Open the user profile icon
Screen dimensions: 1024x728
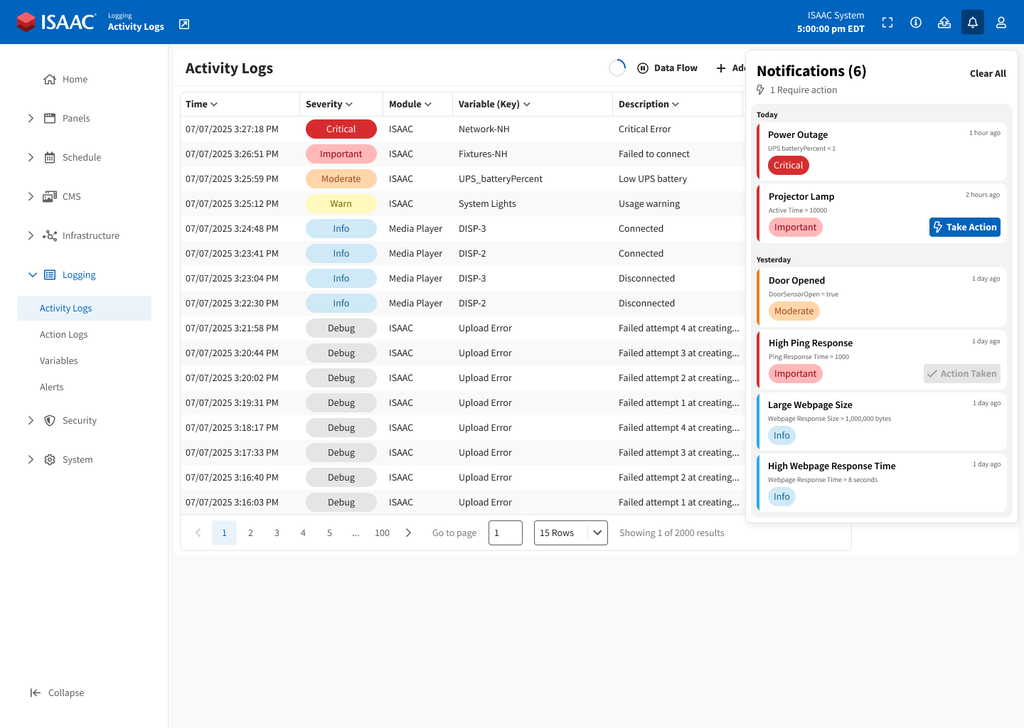pyautogui.click(x=1001, y=22)
